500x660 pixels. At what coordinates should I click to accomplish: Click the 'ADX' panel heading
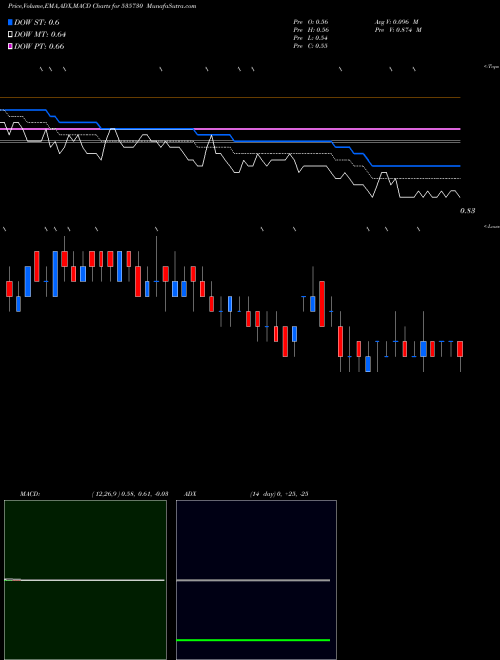pos(191,494)
